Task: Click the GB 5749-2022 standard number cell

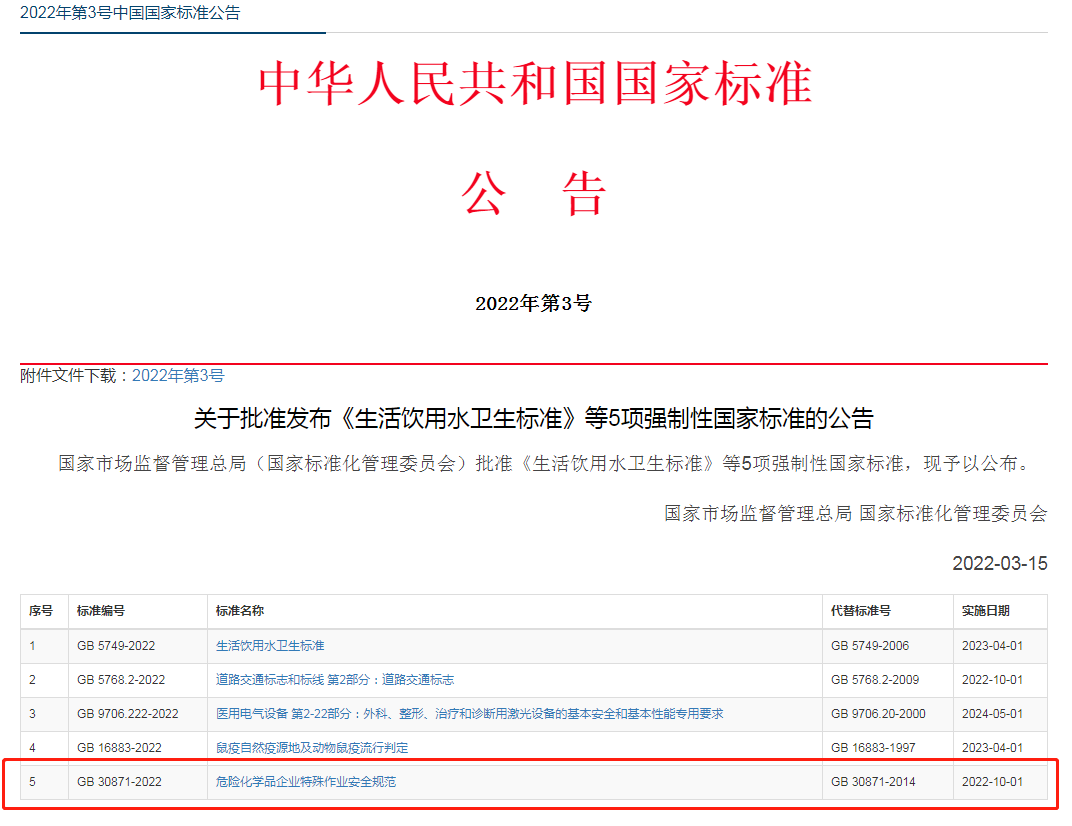Action: [116, 646]
